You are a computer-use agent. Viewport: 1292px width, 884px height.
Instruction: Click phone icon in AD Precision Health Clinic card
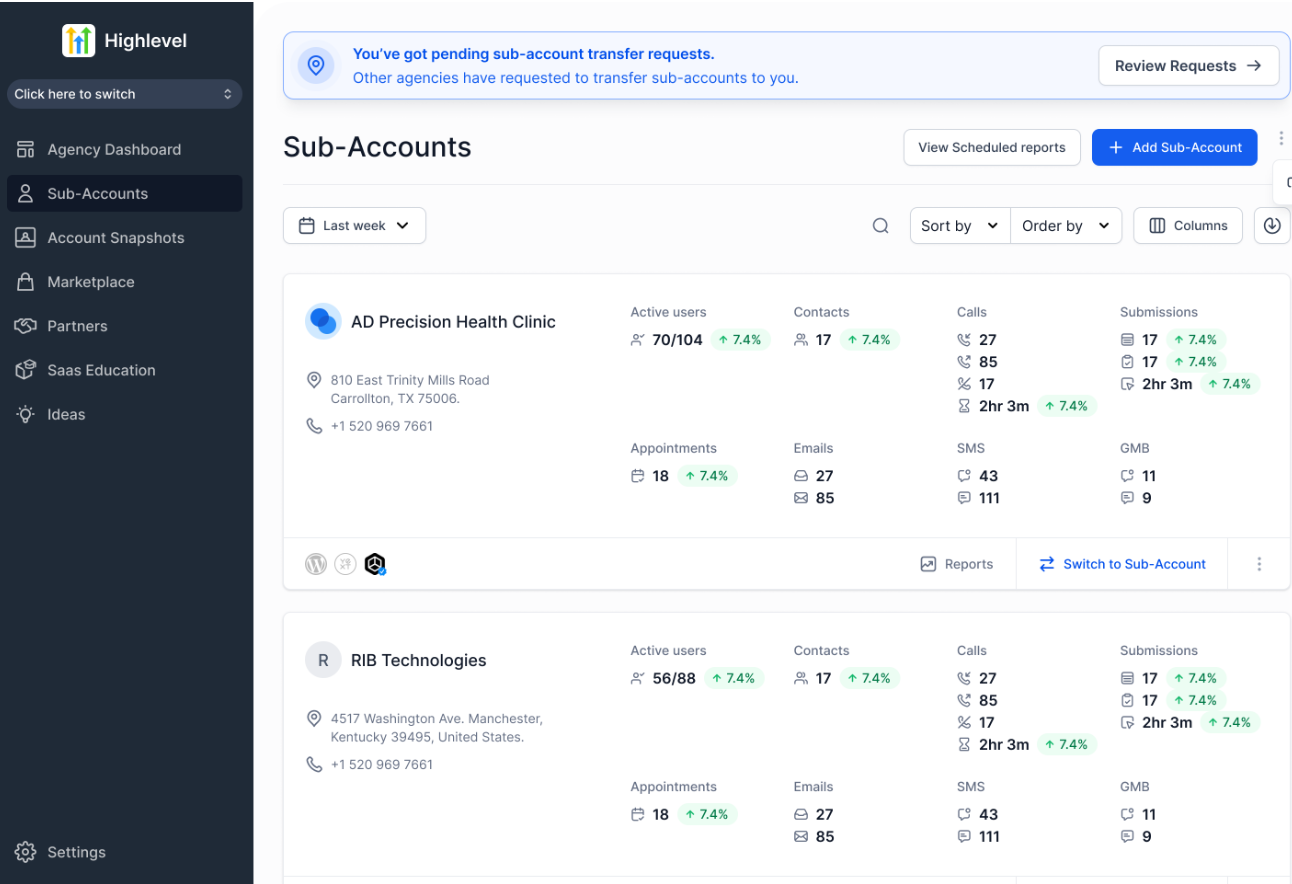314,426
